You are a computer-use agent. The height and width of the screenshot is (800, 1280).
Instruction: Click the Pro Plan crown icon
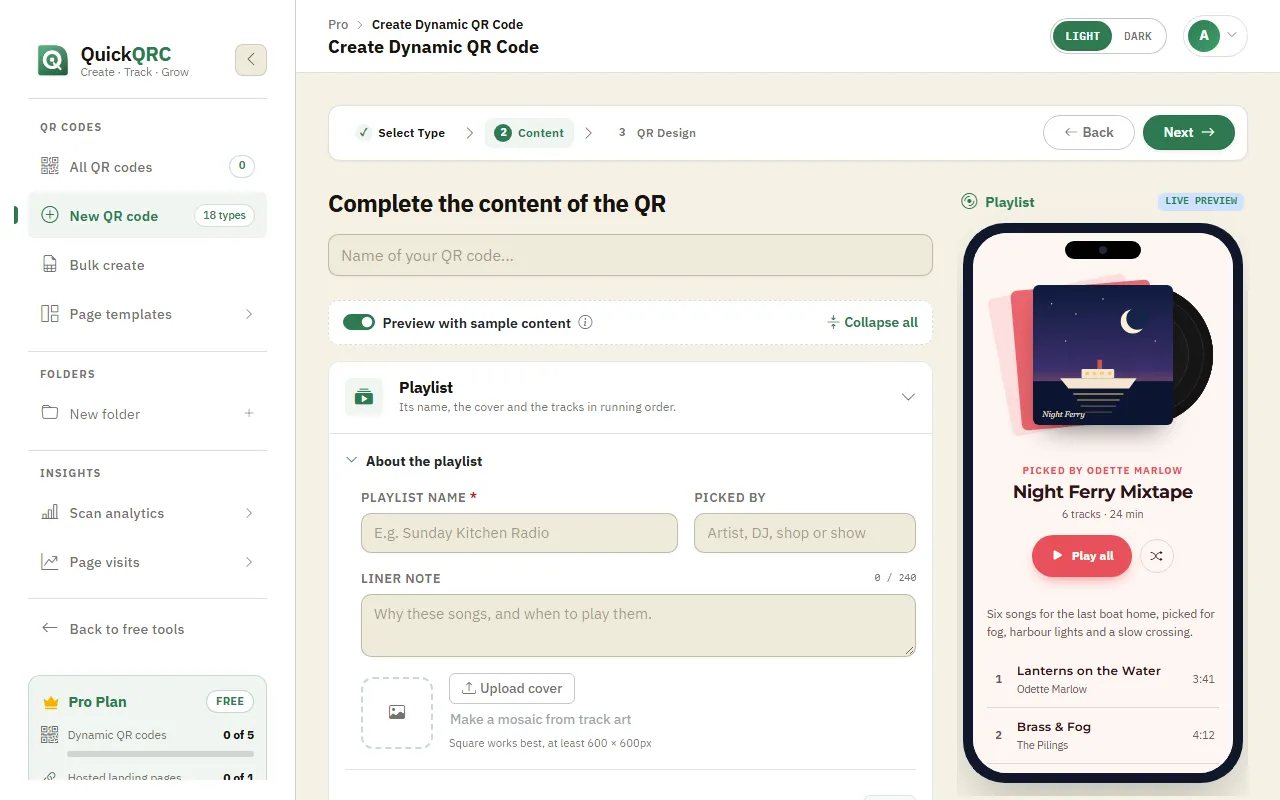[51, 702]
